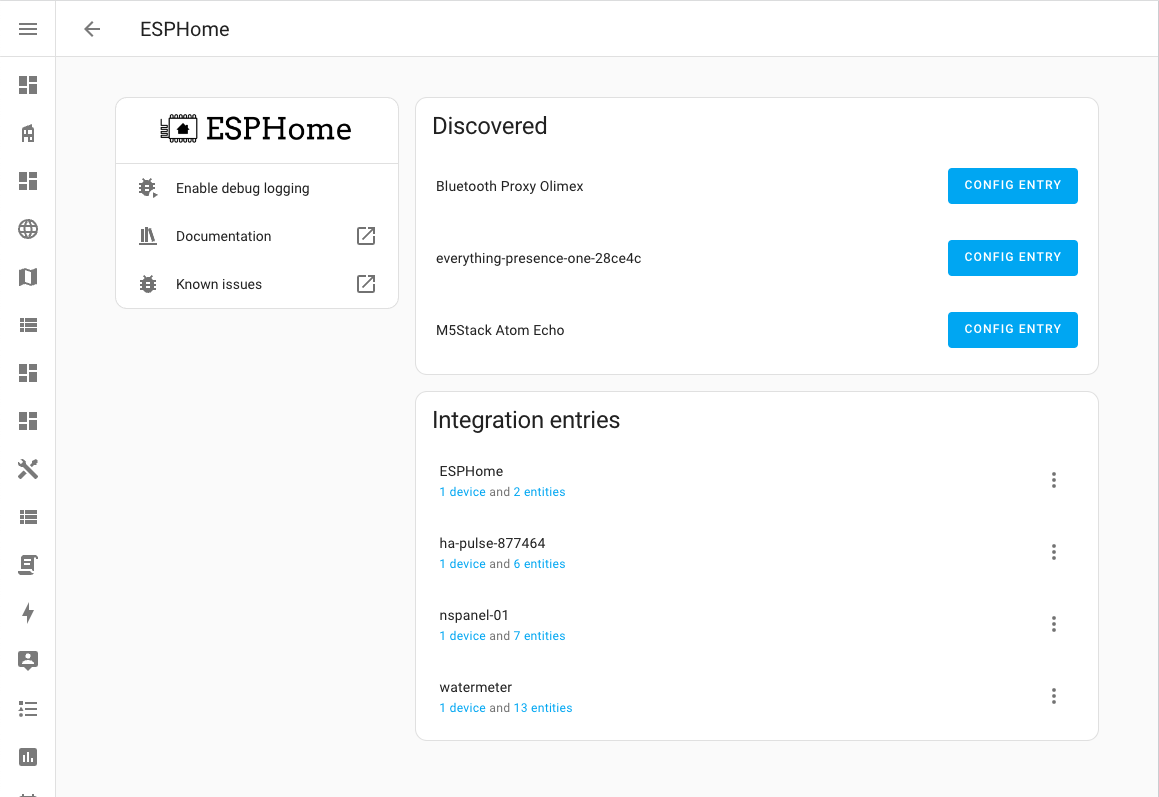Open the to-do checklist icon in sidebar

(28, 709)
